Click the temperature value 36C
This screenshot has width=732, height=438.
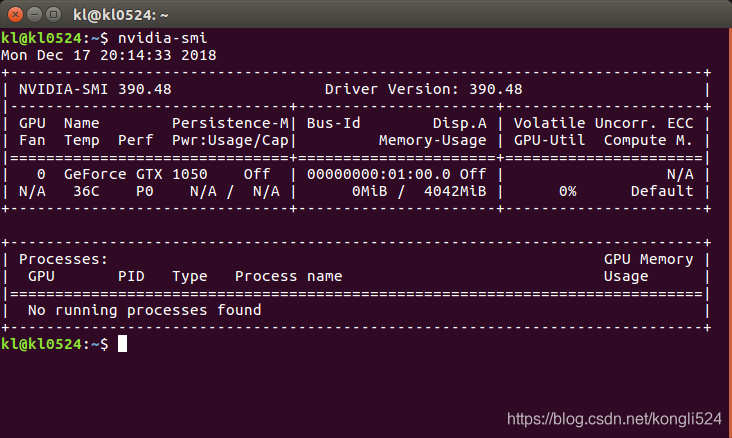(86, 191)
